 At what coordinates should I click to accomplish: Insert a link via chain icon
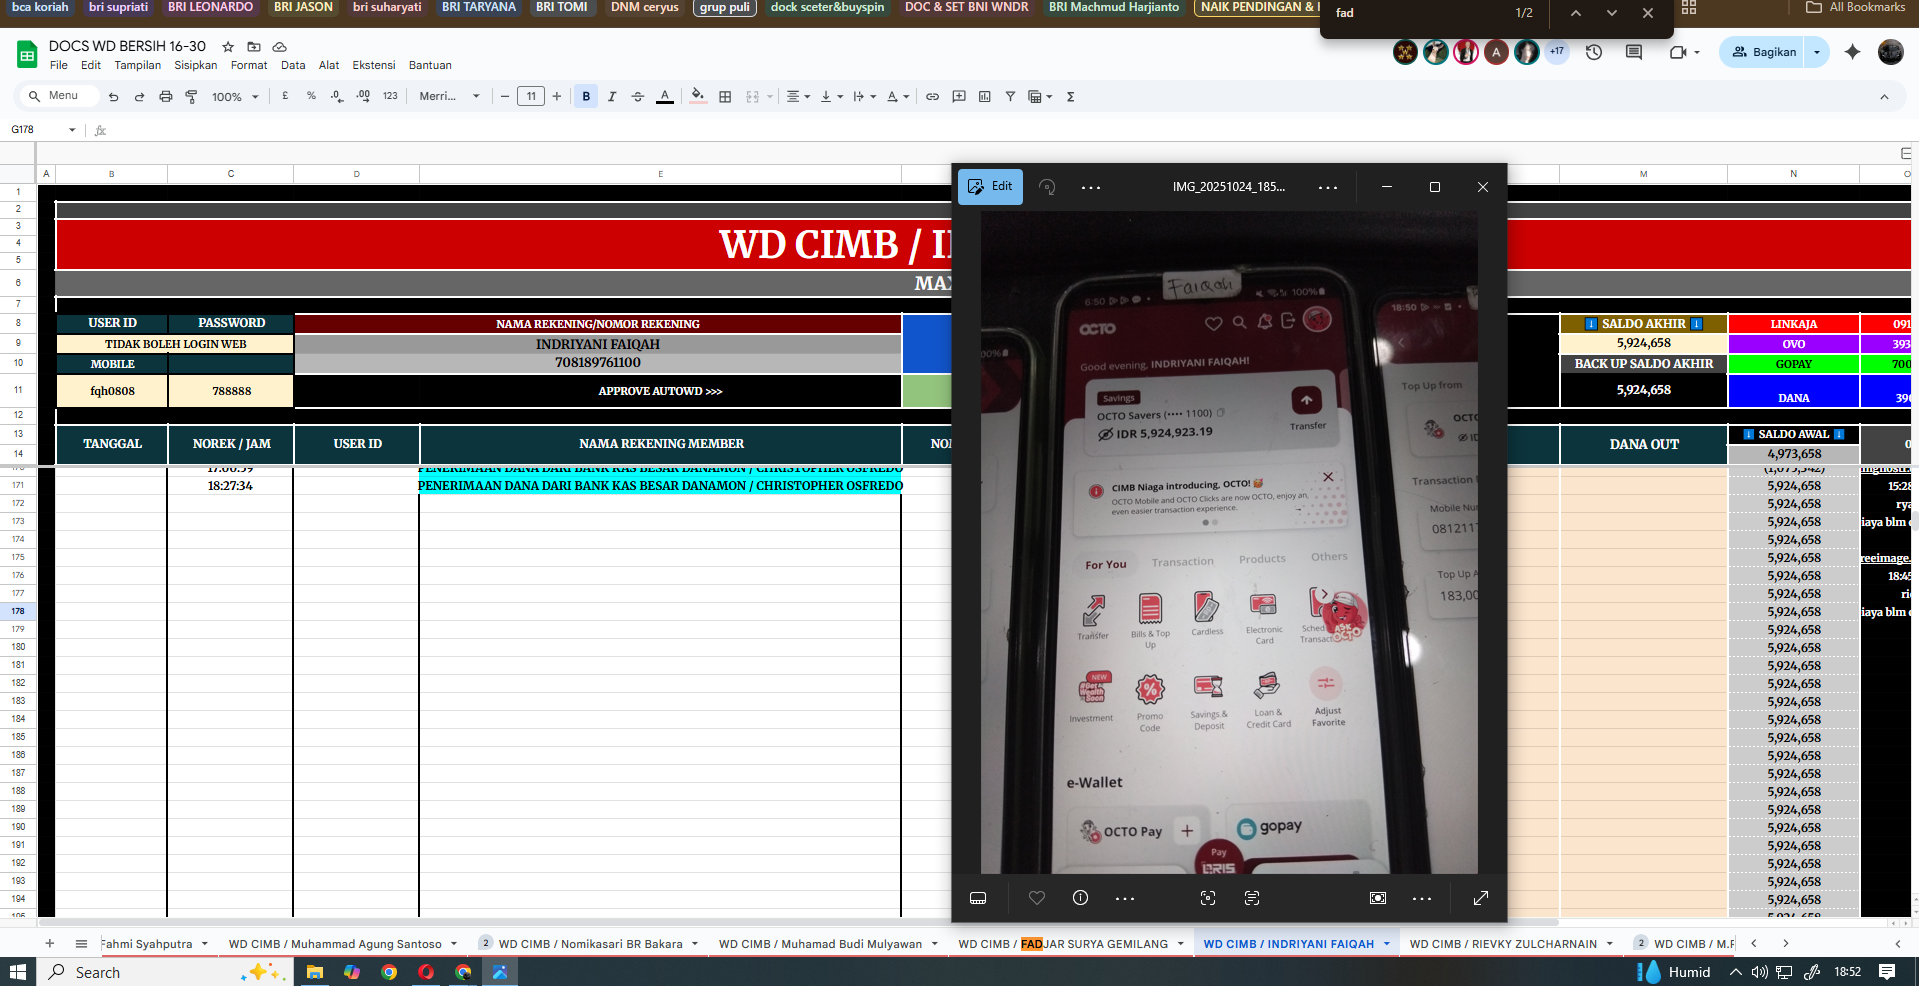pos(933,97)
